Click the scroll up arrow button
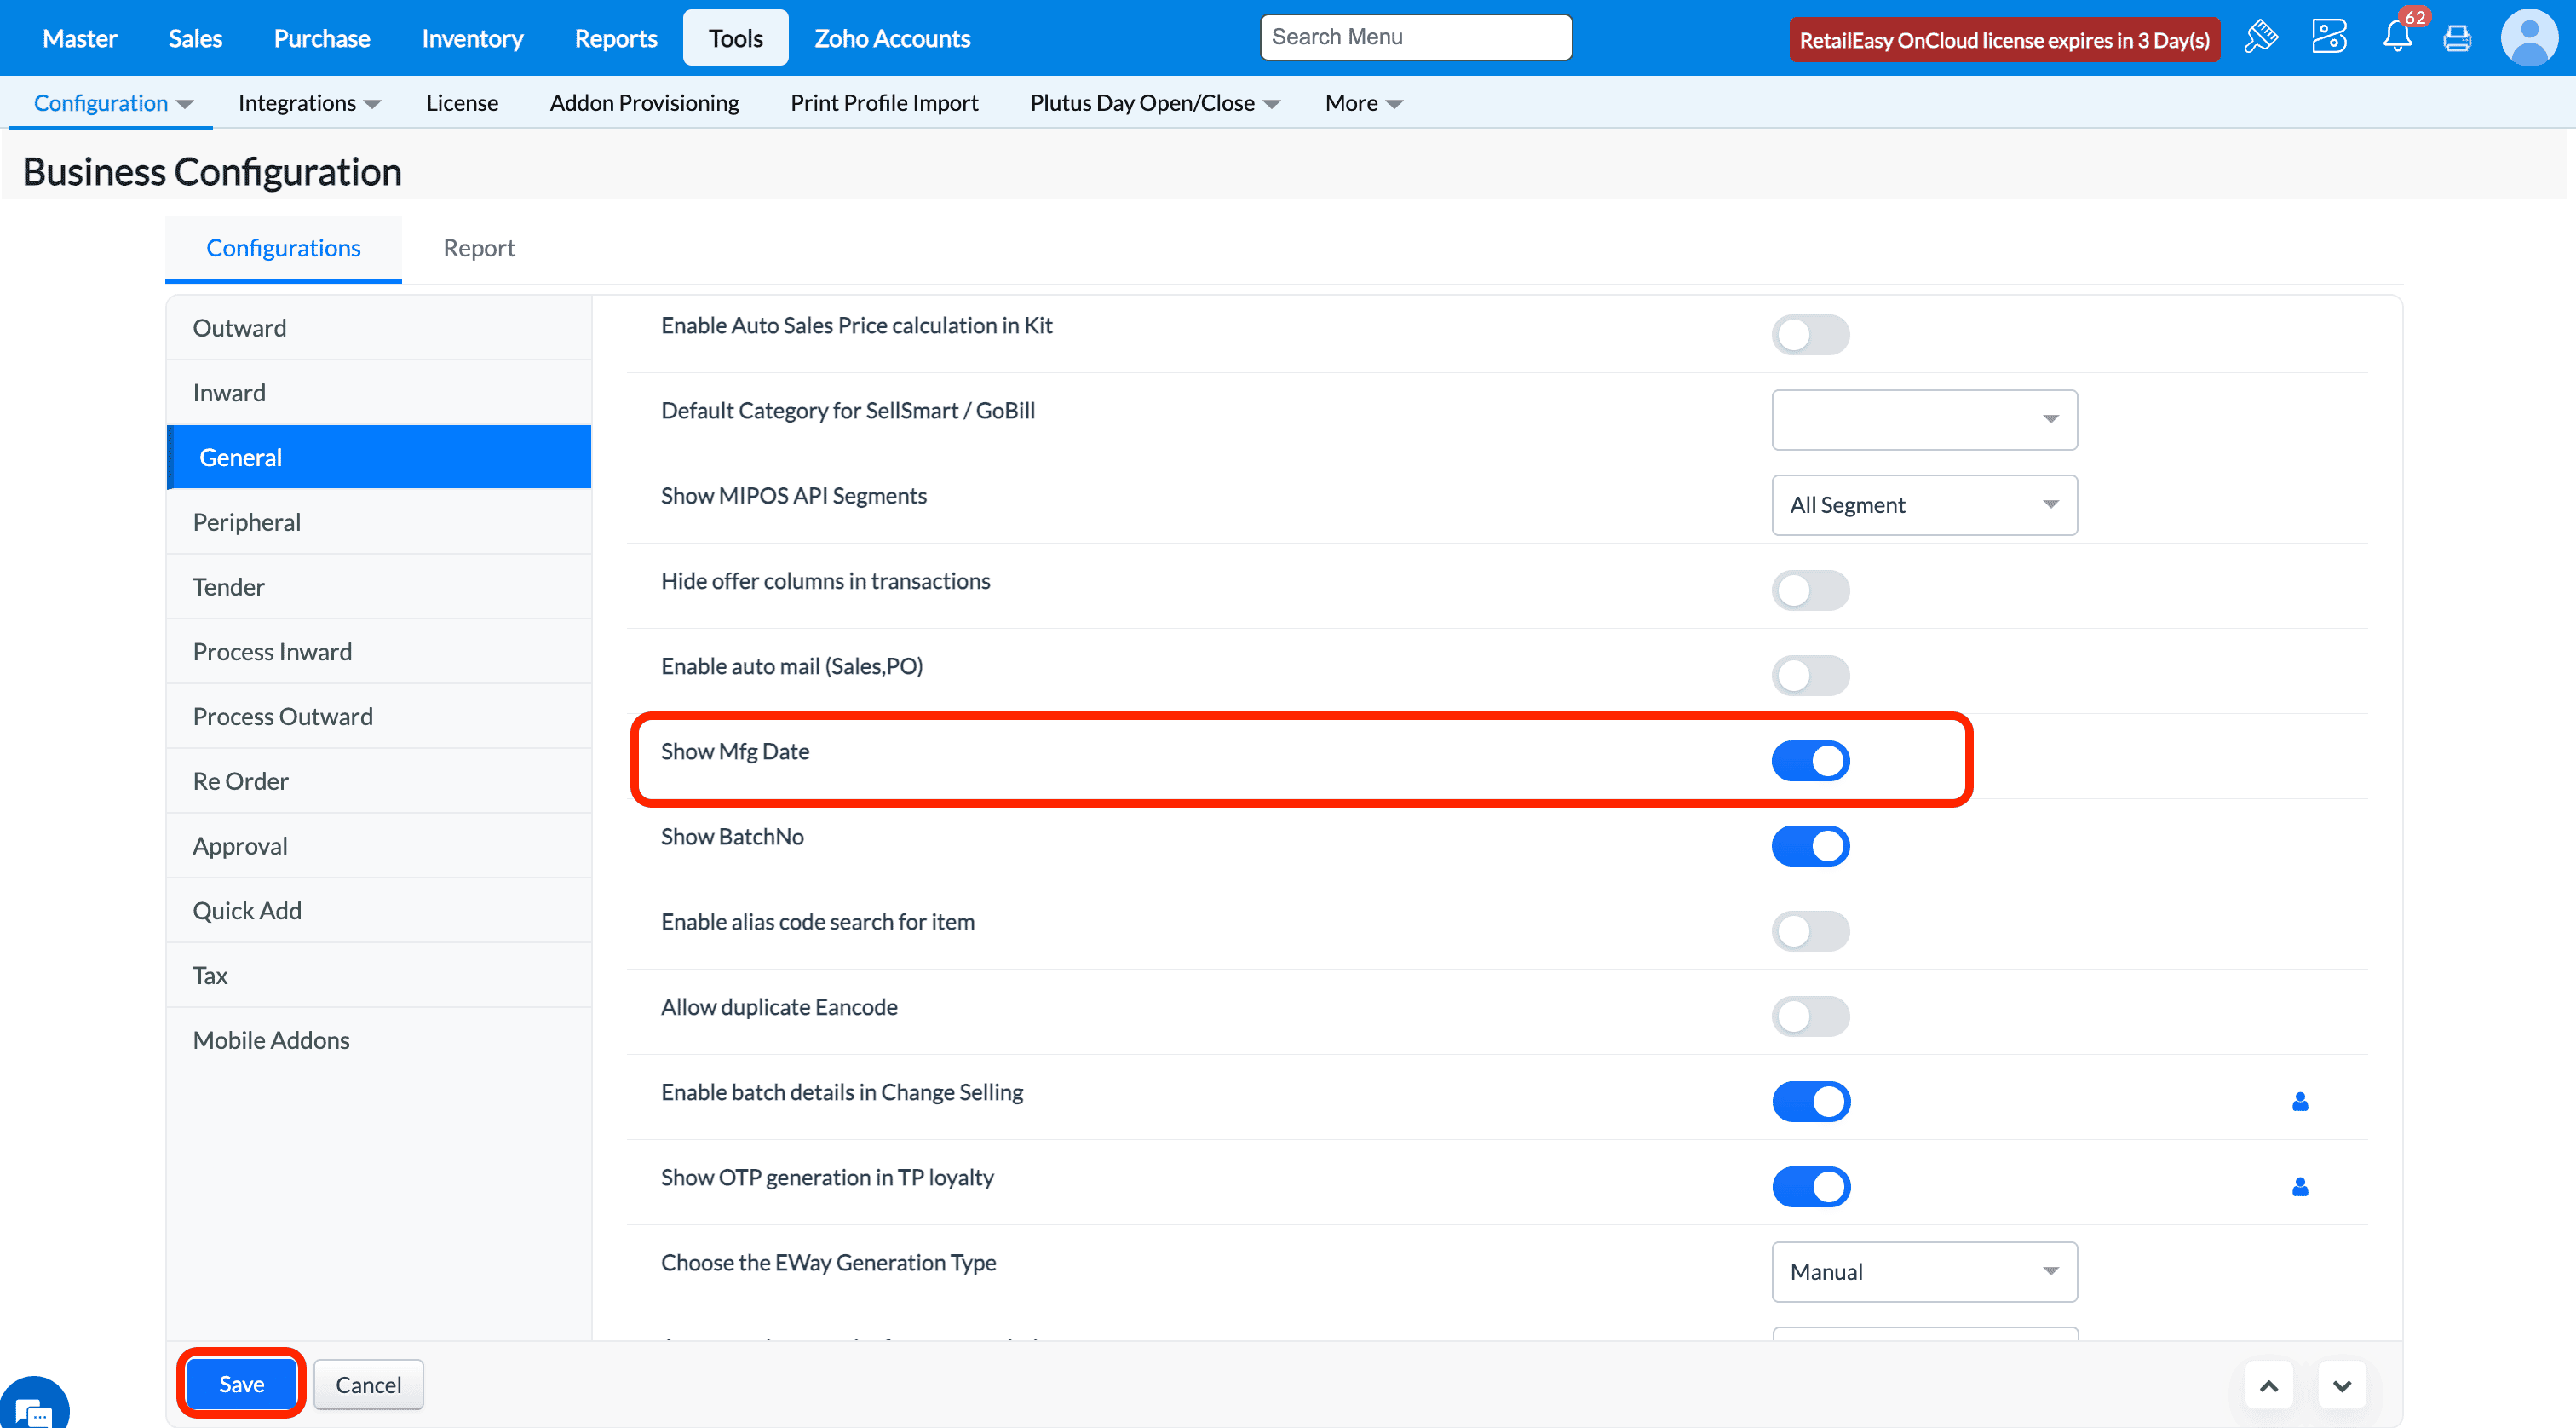 pyautogui.click(x=2269, y=1385)
